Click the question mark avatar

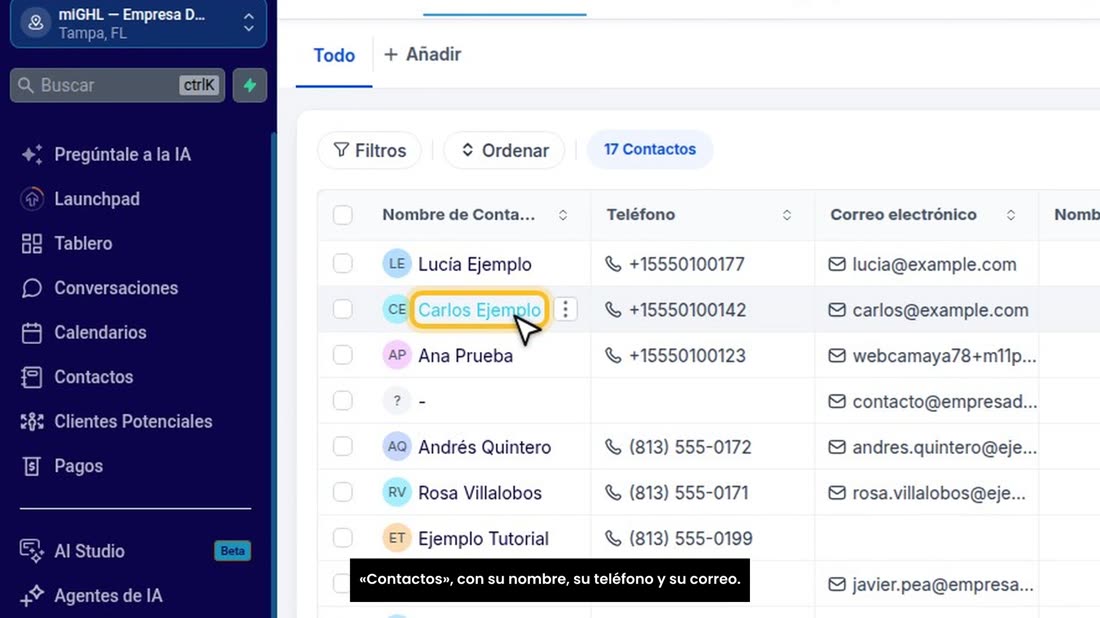pyautogui.click(x=396, y=401)
